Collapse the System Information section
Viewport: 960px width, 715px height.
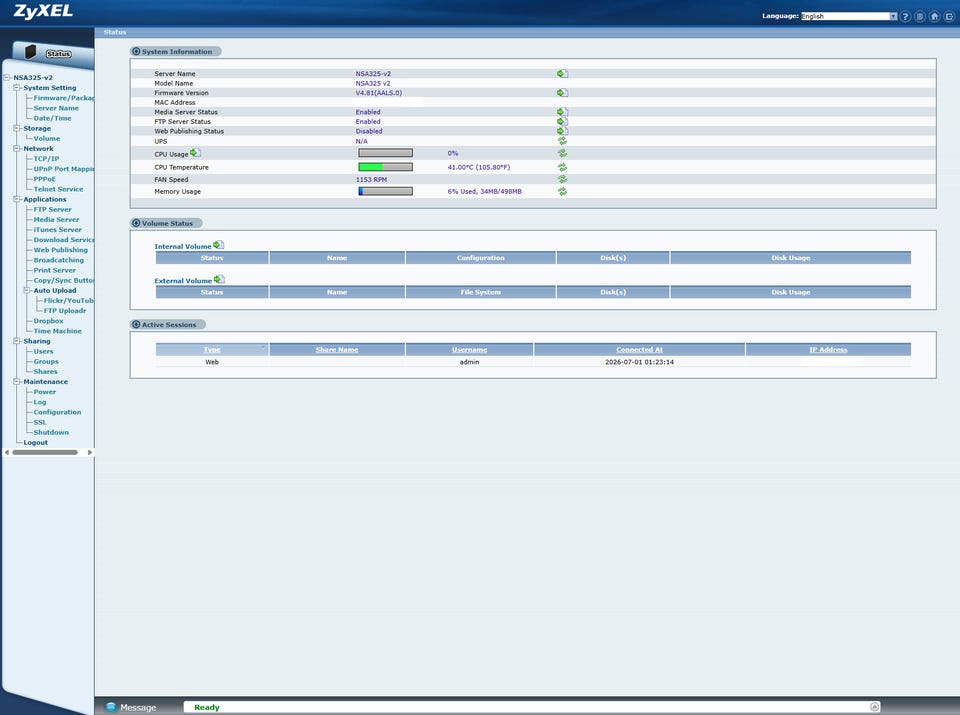point(136,51)
